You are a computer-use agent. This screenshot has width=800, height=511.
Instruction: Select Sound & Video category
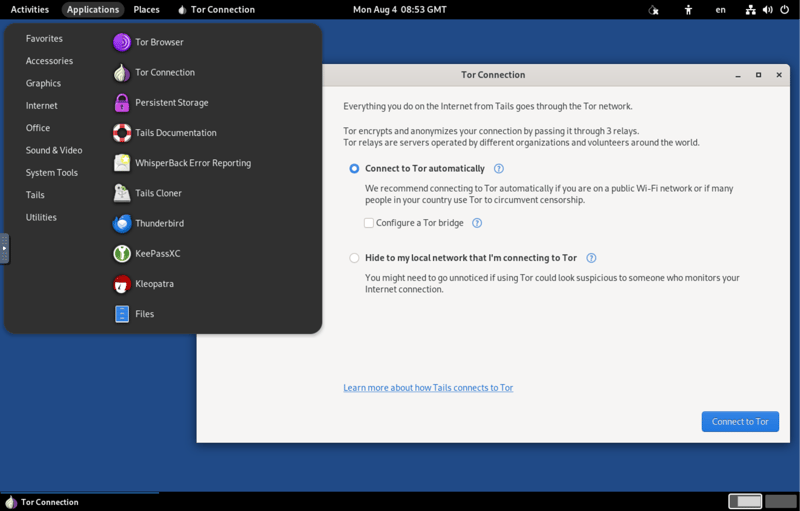pyautogui.click(x=54, y=150)
